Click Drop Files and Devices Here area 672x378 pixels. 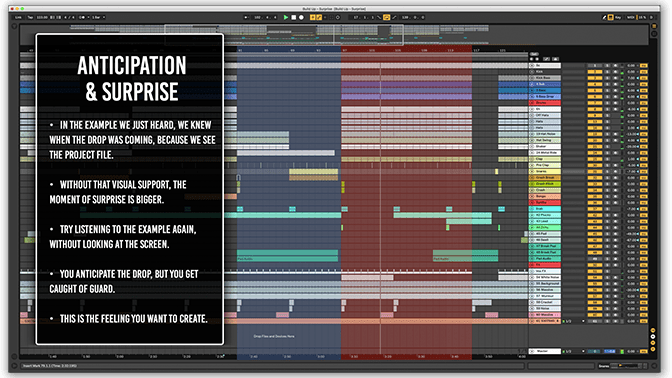click(274, 336)
